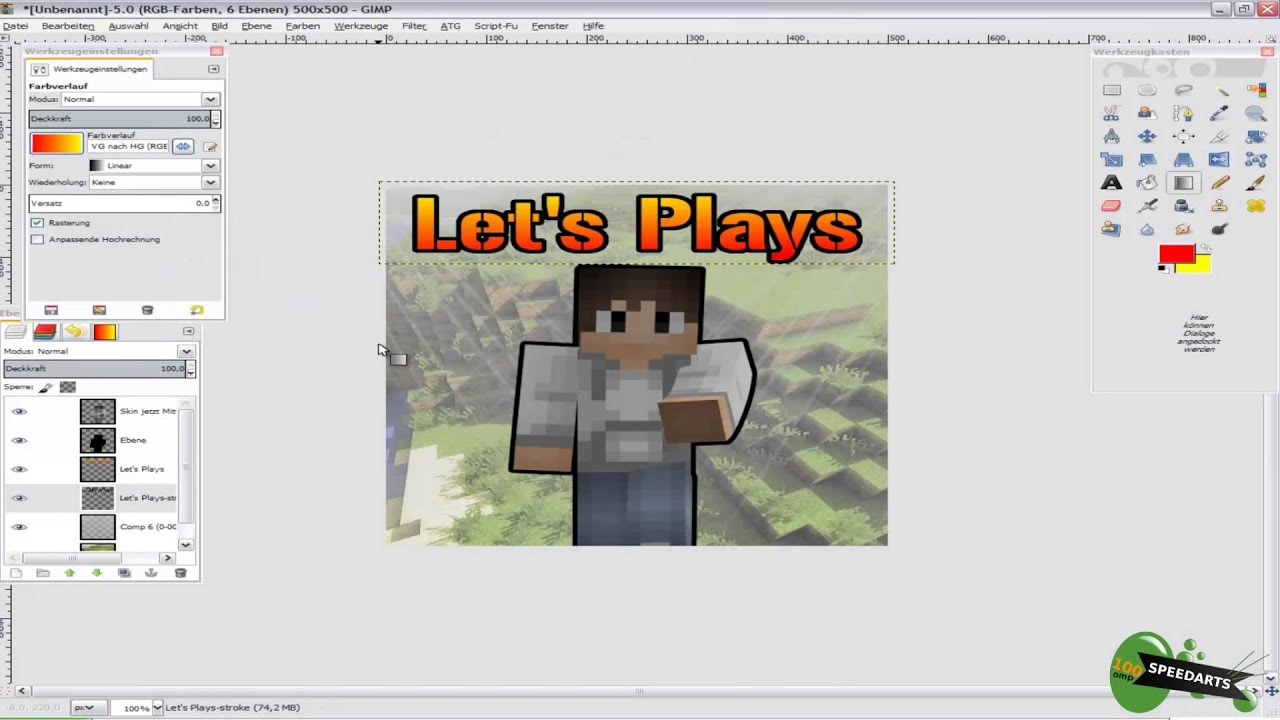The image size is (1280, 720).
Task: Click the yellow background color swatch
Action: [x=1198, y=265]
